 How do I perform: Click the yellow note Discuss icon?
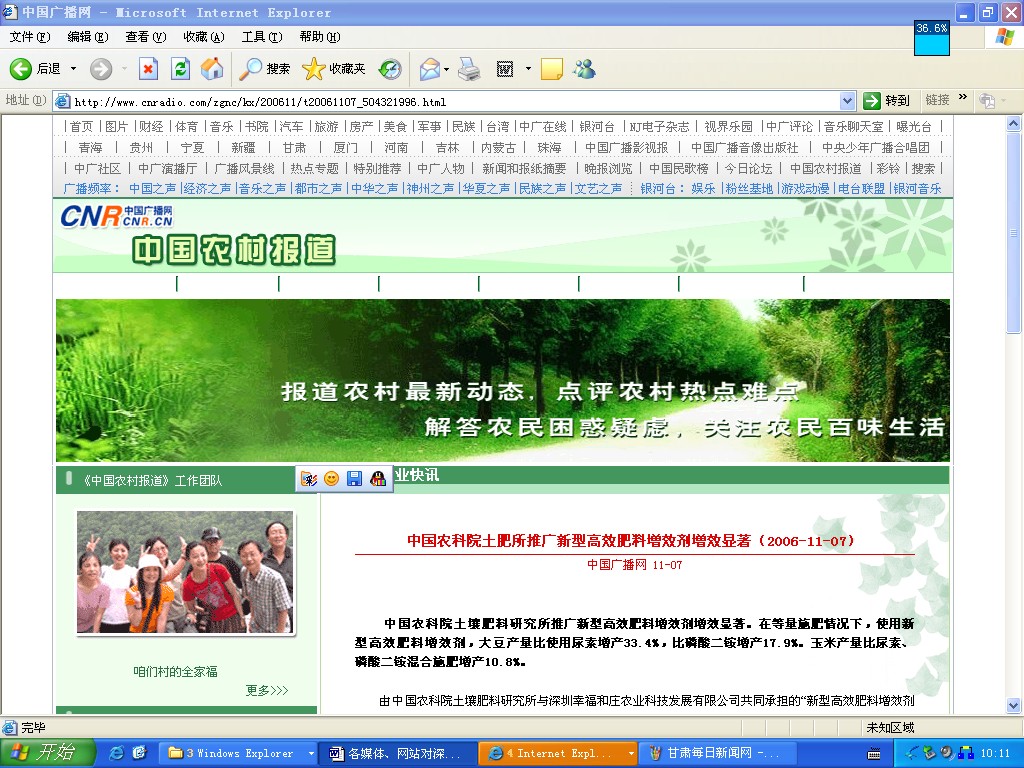[552, 69]
